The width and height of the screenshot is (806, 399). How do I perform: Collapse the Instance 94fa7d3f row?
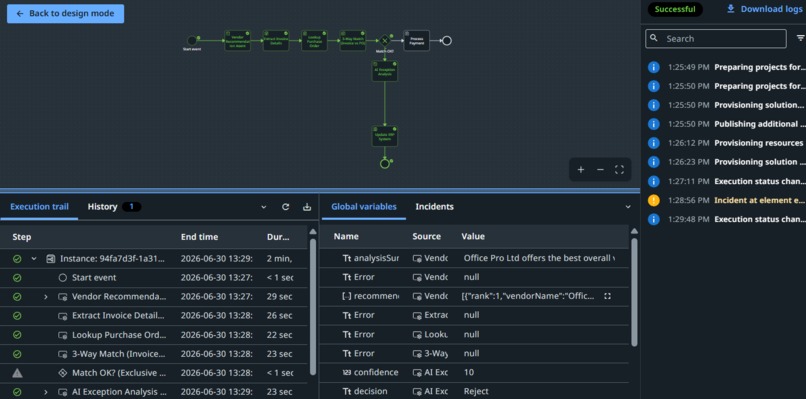[34, 259]
